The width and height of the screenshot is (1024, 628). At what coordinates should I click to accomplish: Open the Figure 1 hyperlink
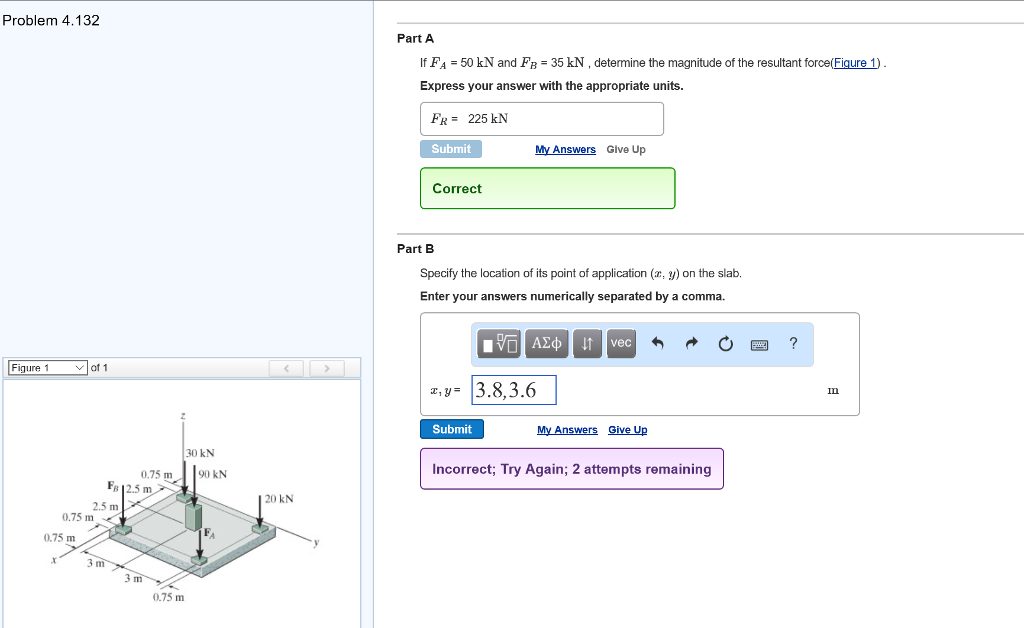(x=854, y=62)
